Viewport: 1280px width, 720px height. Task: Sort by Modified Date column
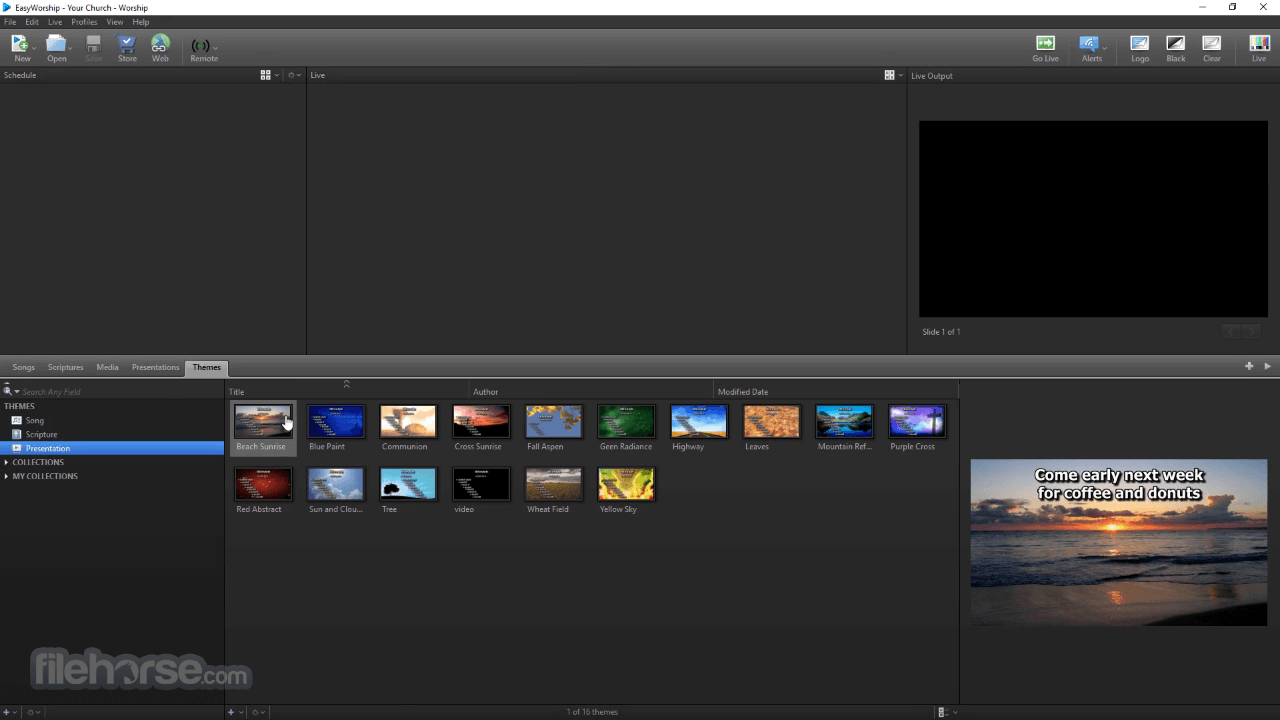(836, 392)
